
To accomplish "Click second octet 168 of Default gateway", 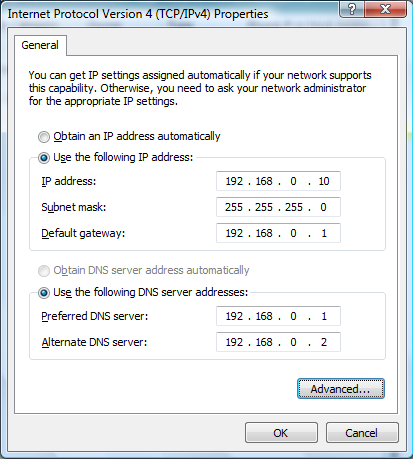I will tap(264, 233).
